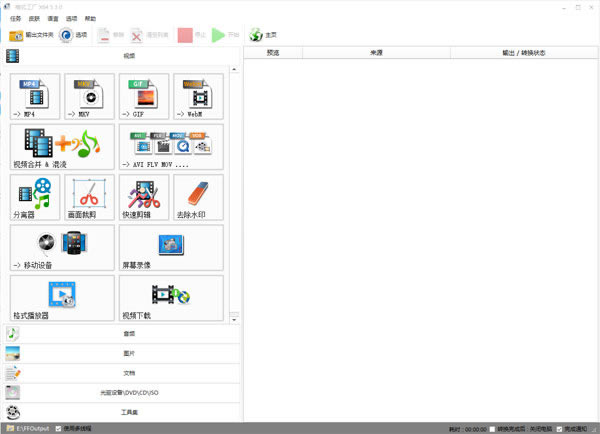Open the crop tool (画面裁剪)

point(89,197)
